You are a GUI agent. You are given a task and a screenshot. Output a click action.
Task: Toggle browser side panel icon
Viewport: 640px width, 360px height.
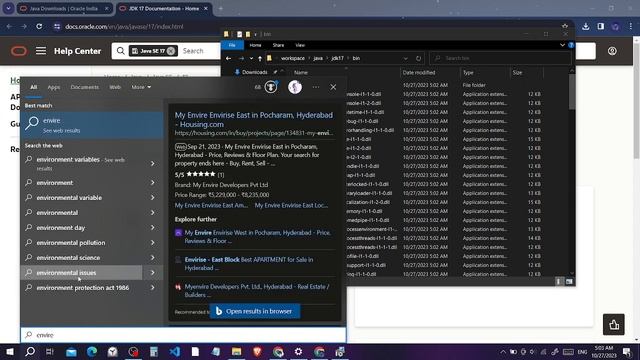coord(601,27)
